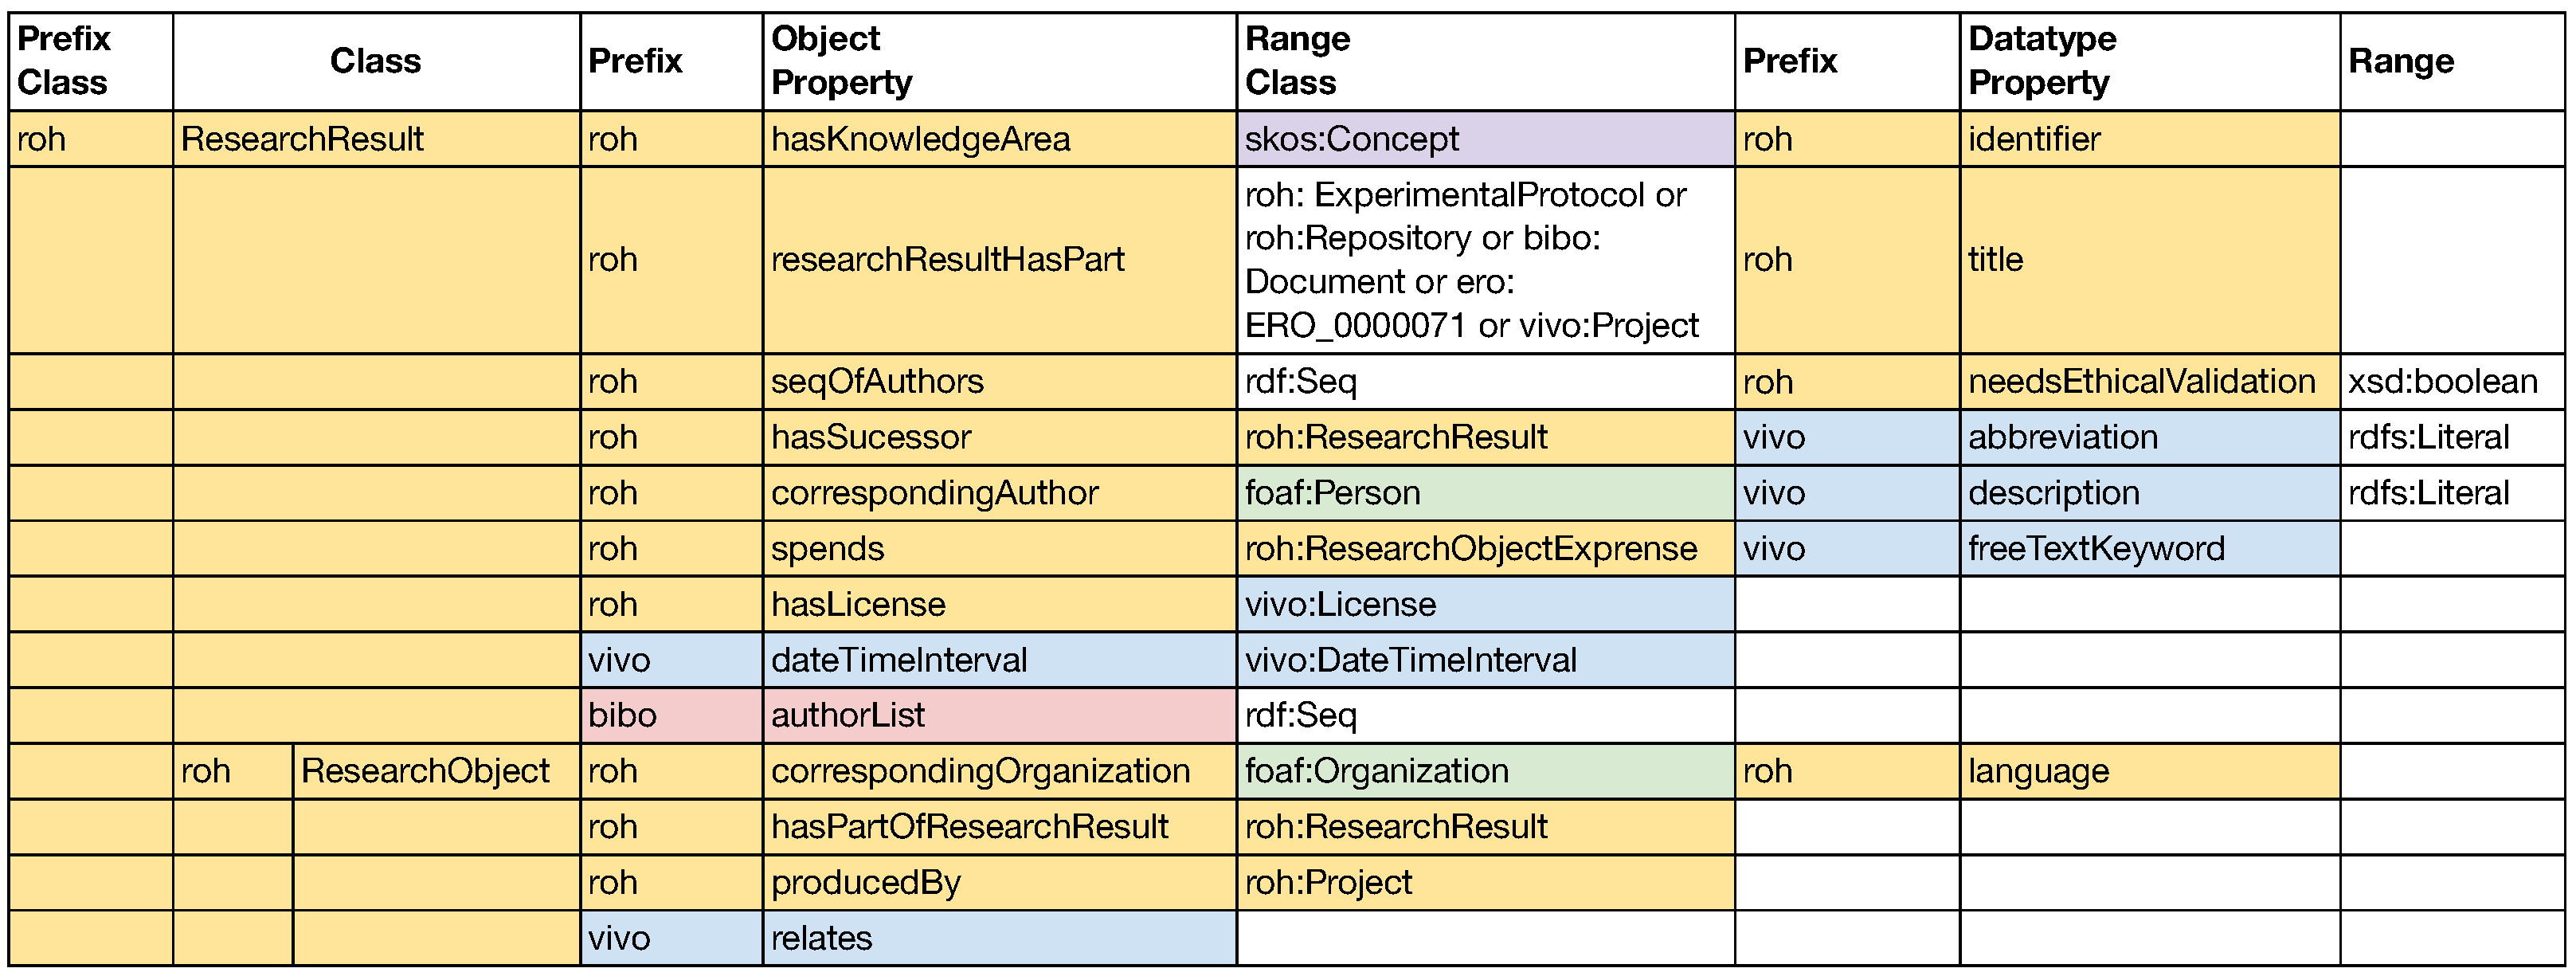Click the hasPartOfResearchResult cell
The height and width of the screenshot is (976, 2576).
click(969, 827)
